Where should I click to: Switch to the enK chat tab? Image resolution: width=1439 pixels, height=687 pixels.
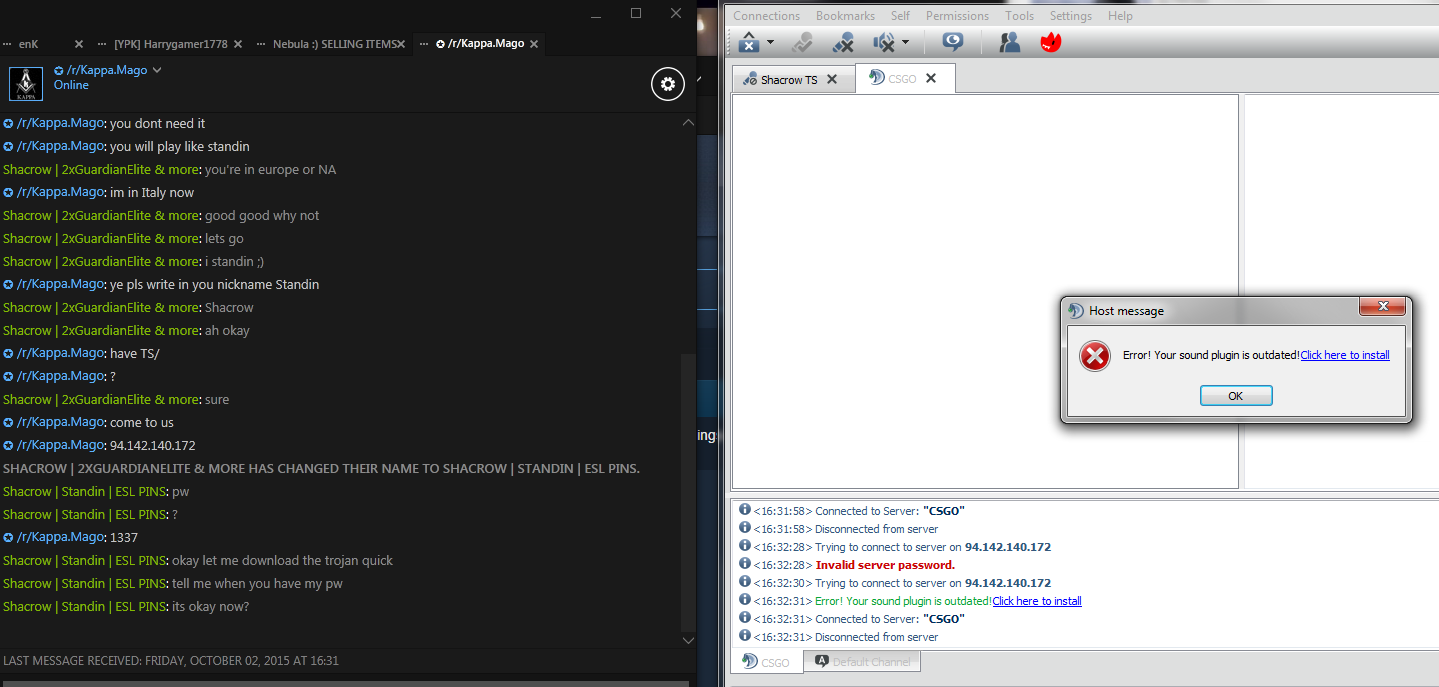[29, 44]
